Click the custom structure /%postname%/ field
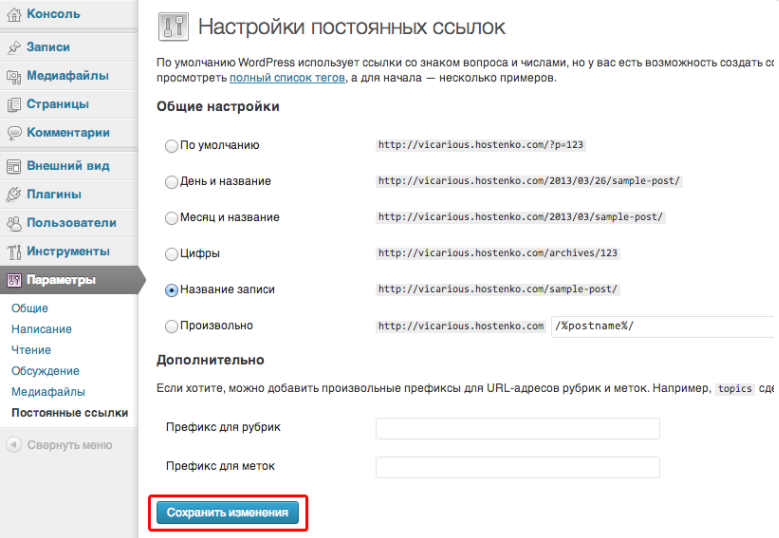The image size is (779, 538). 663,326
